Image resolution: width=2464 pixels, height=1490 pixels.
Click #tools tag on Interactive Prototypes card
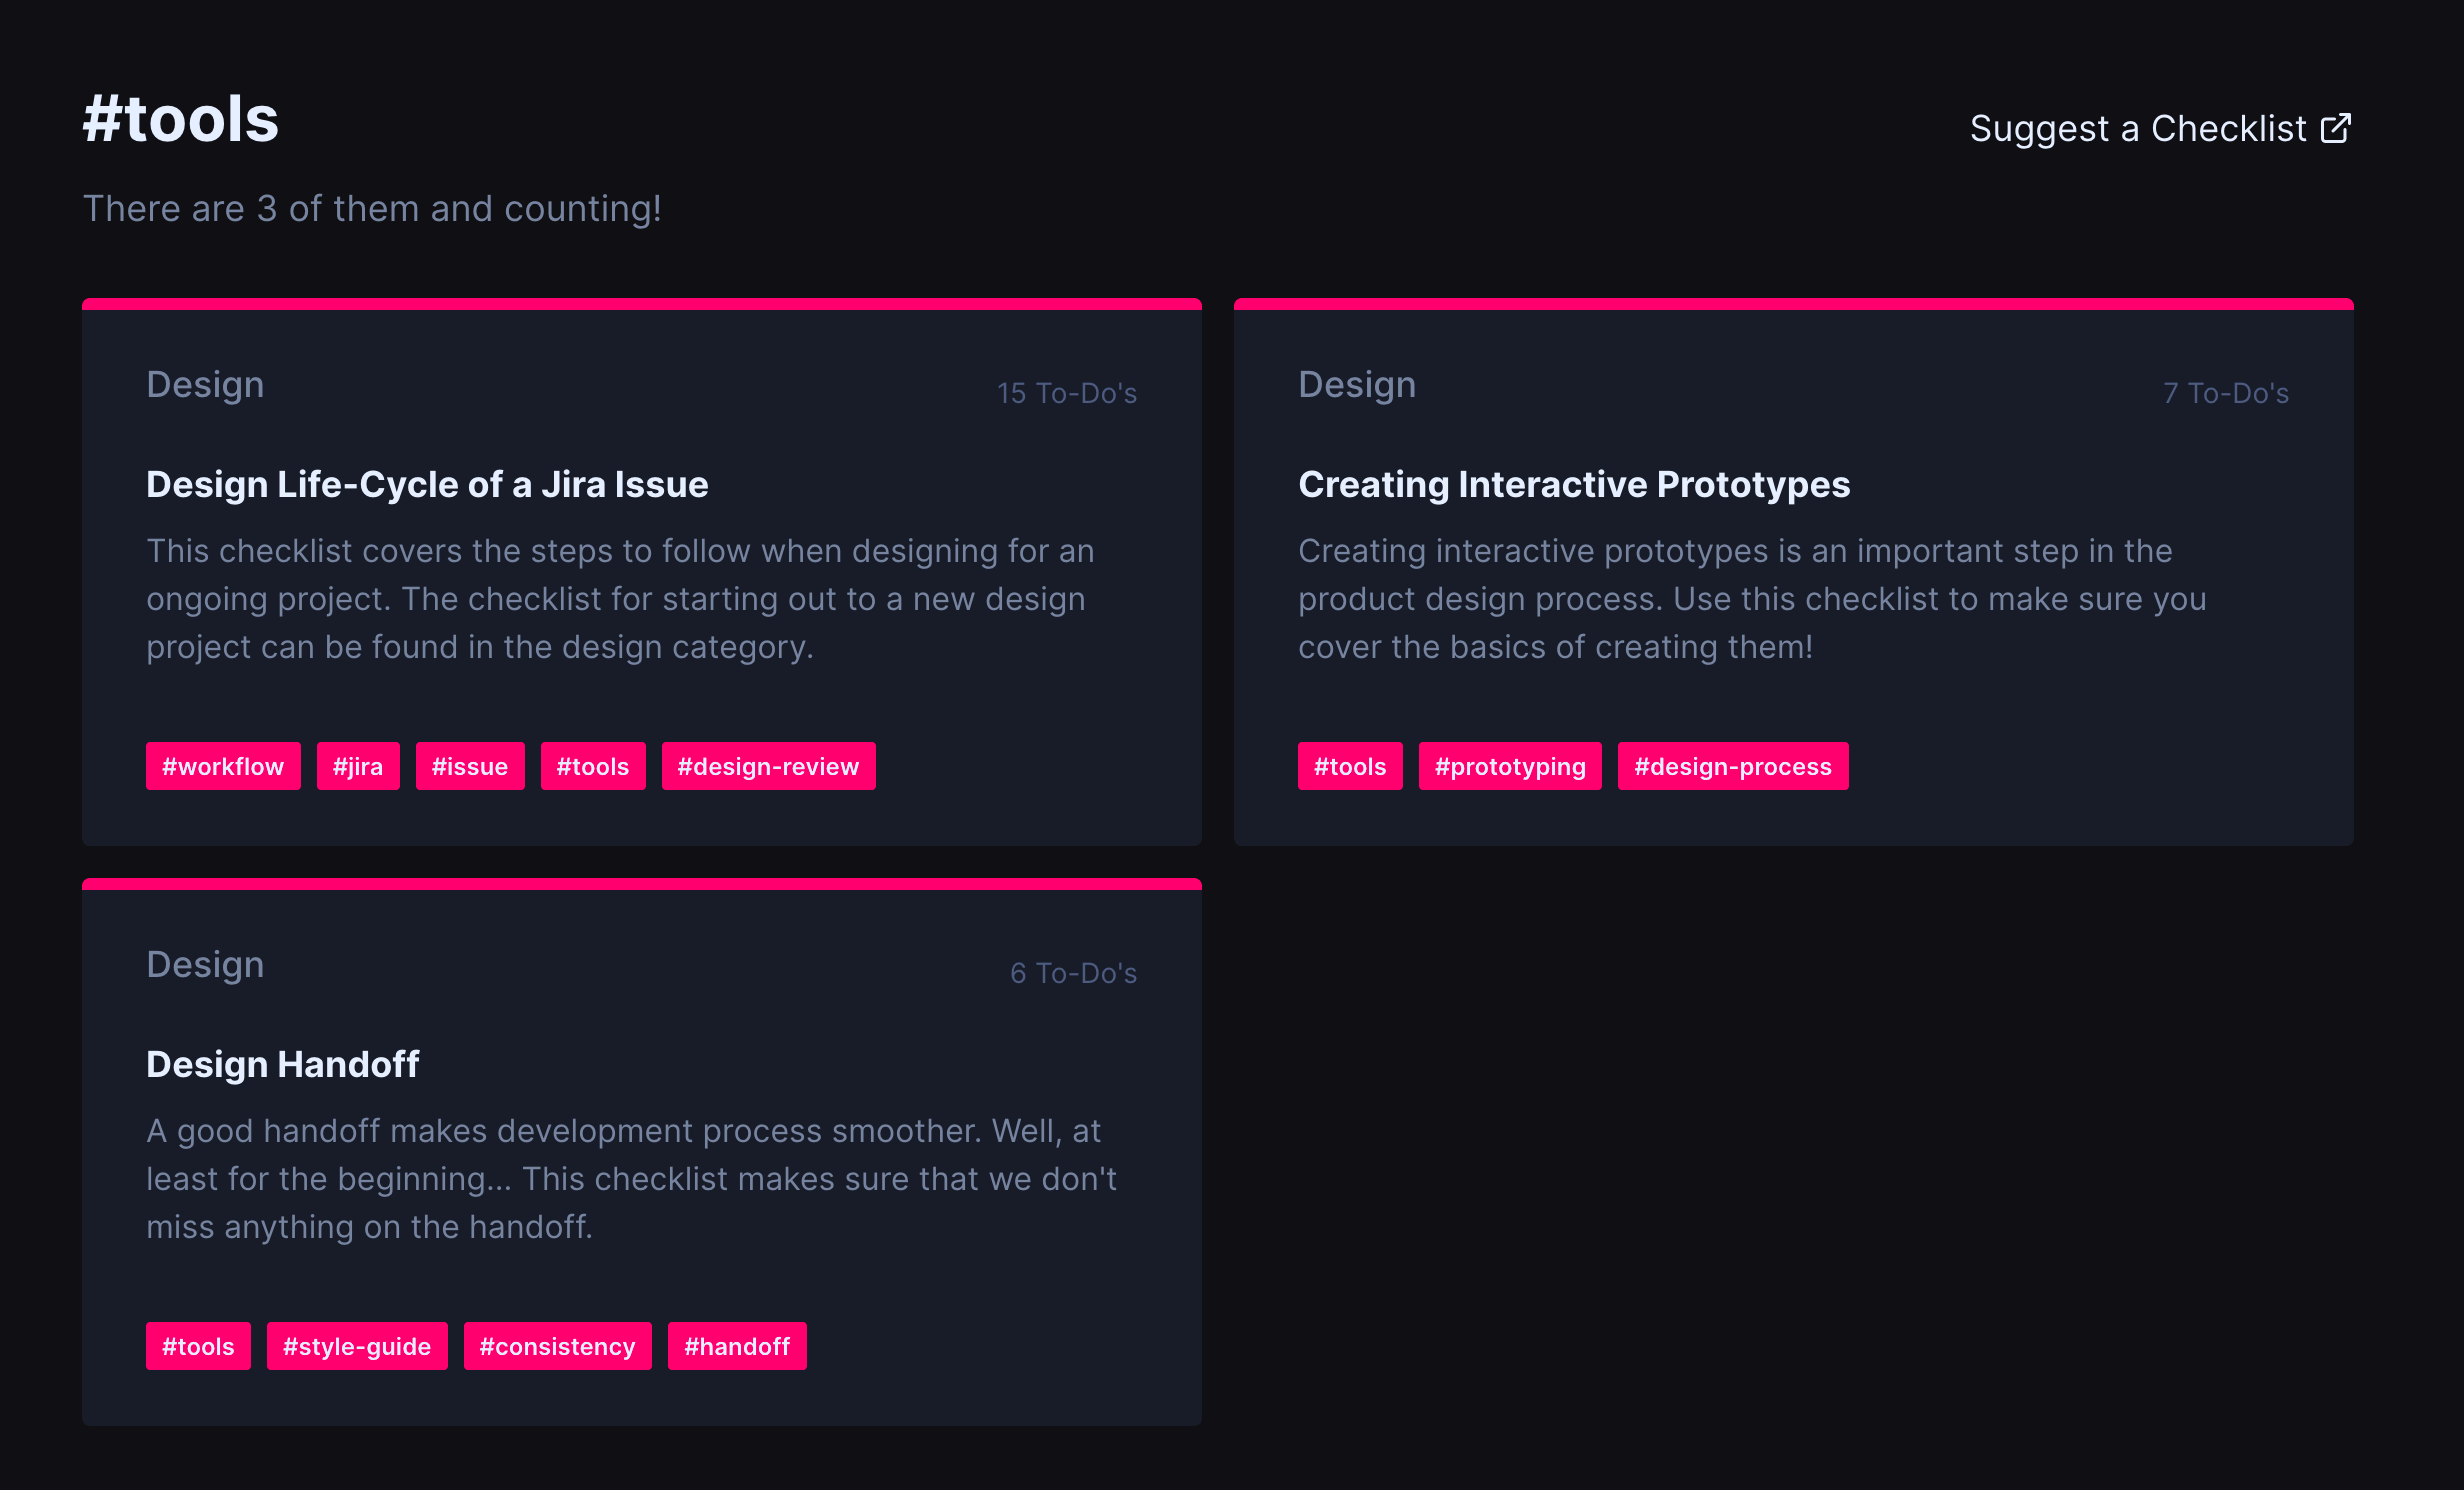click(1350, 767)
